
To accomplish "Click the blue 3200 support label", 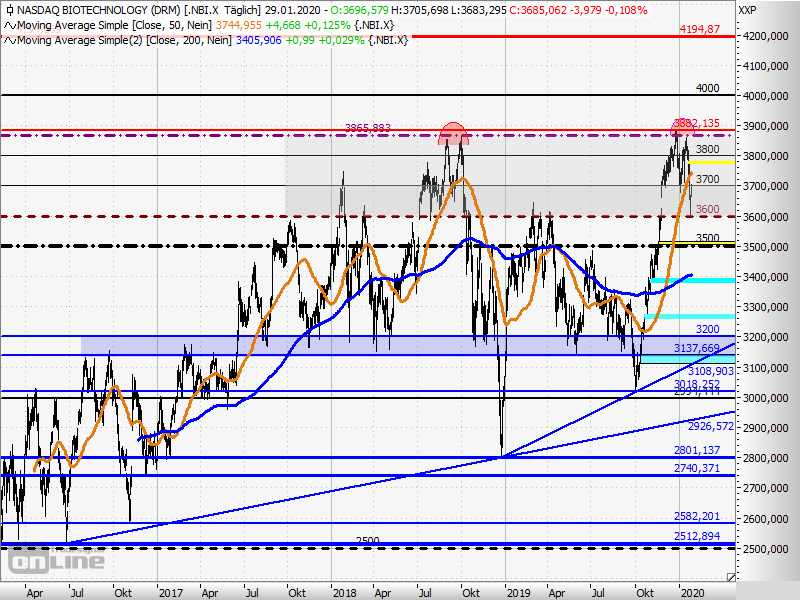I will 708,329.
